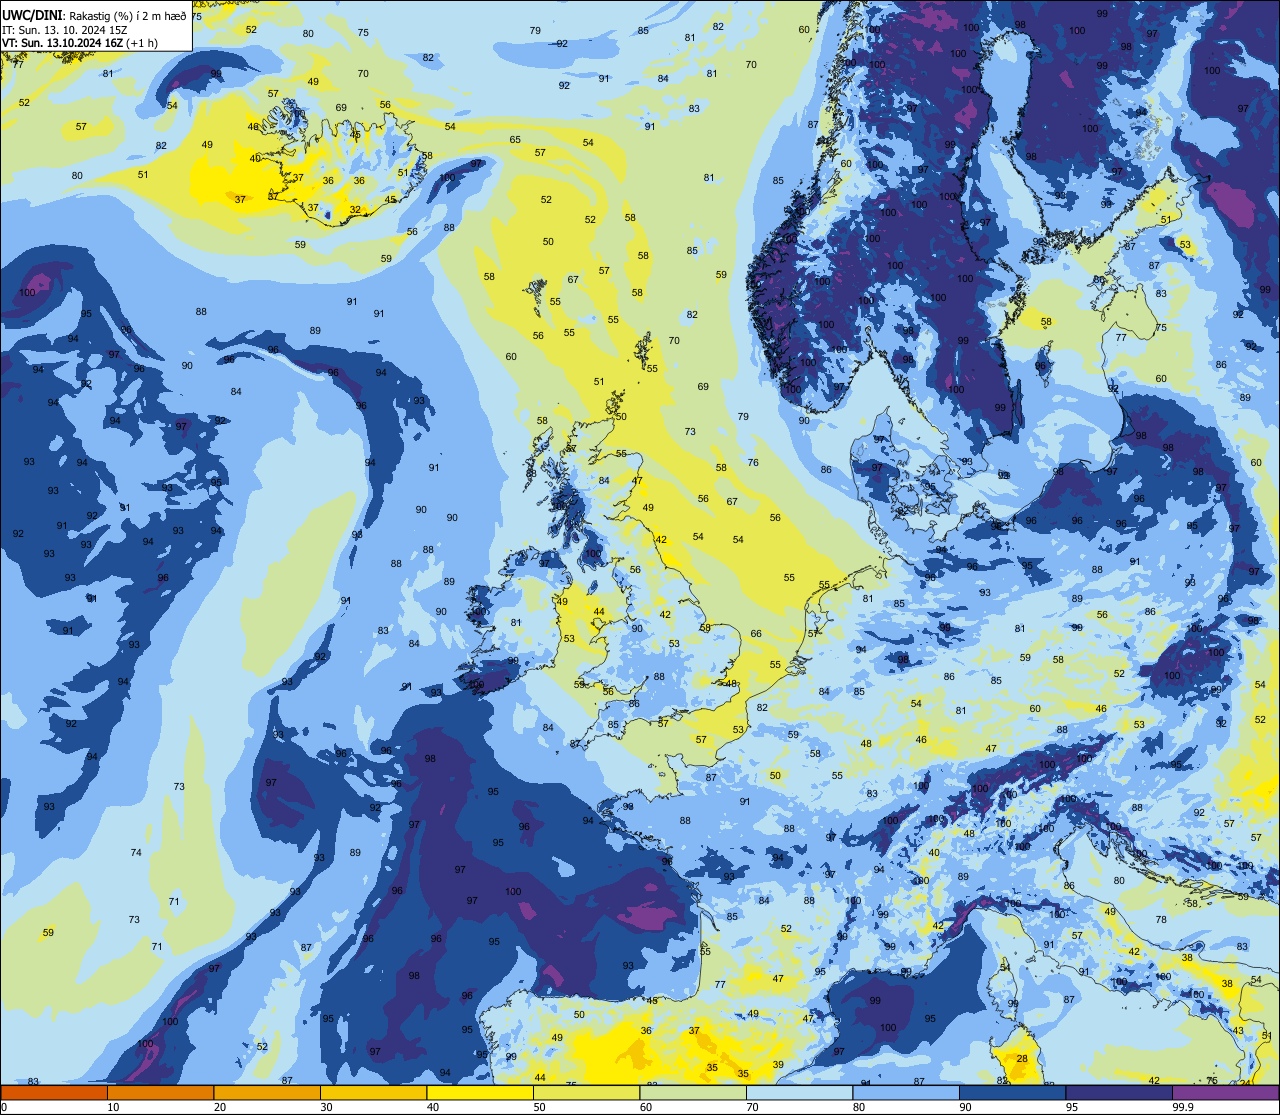Click the 'IT: Sun. 13. 10. 2024 15Z' line

pyautogui.click(x=64, y=30)
